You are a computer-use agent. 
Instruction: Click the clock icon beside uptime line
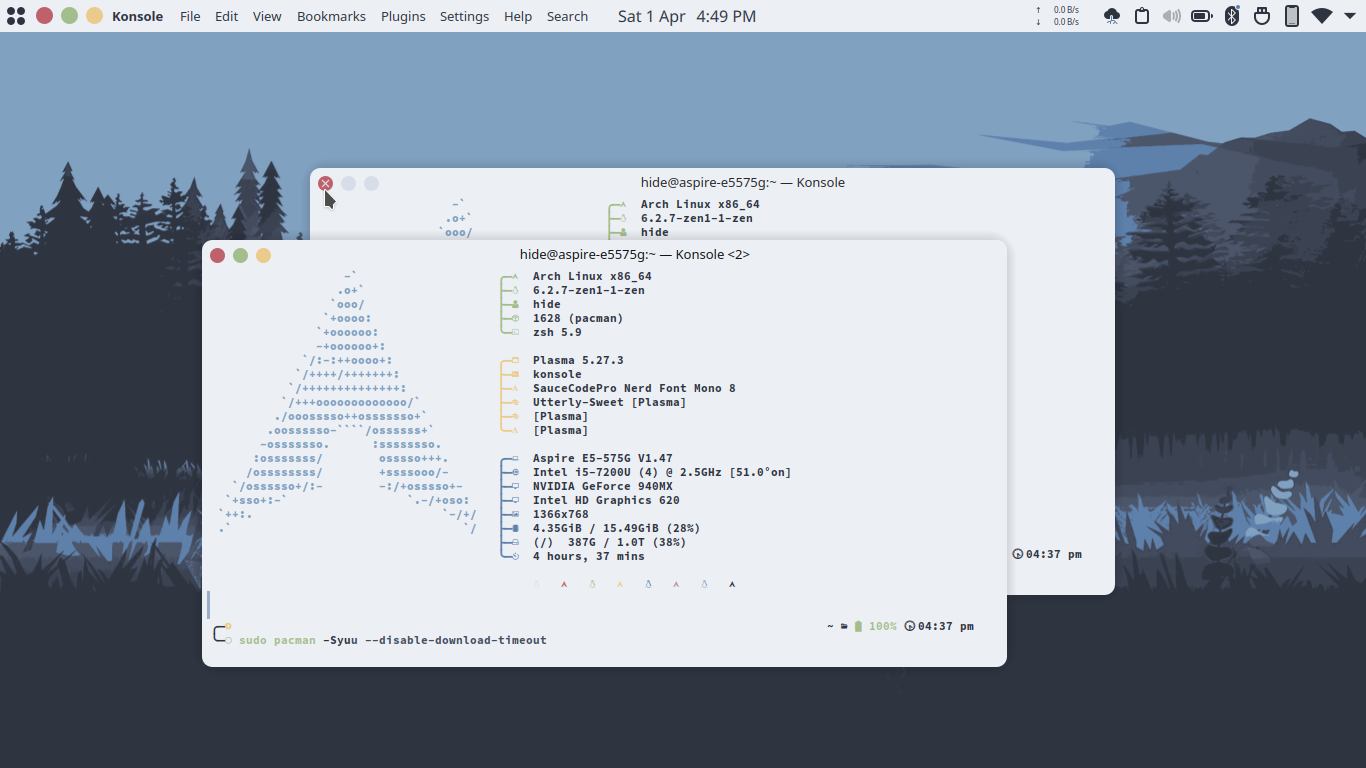click(x=515, y=556)
